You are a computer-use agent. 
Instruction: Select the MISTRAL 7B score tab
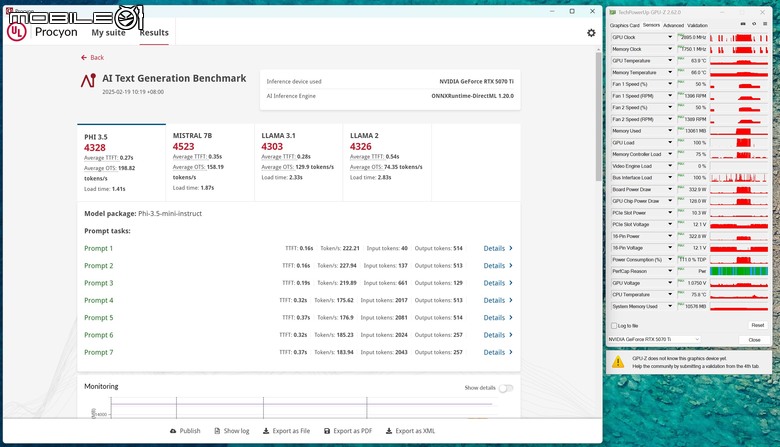point(210,163)
